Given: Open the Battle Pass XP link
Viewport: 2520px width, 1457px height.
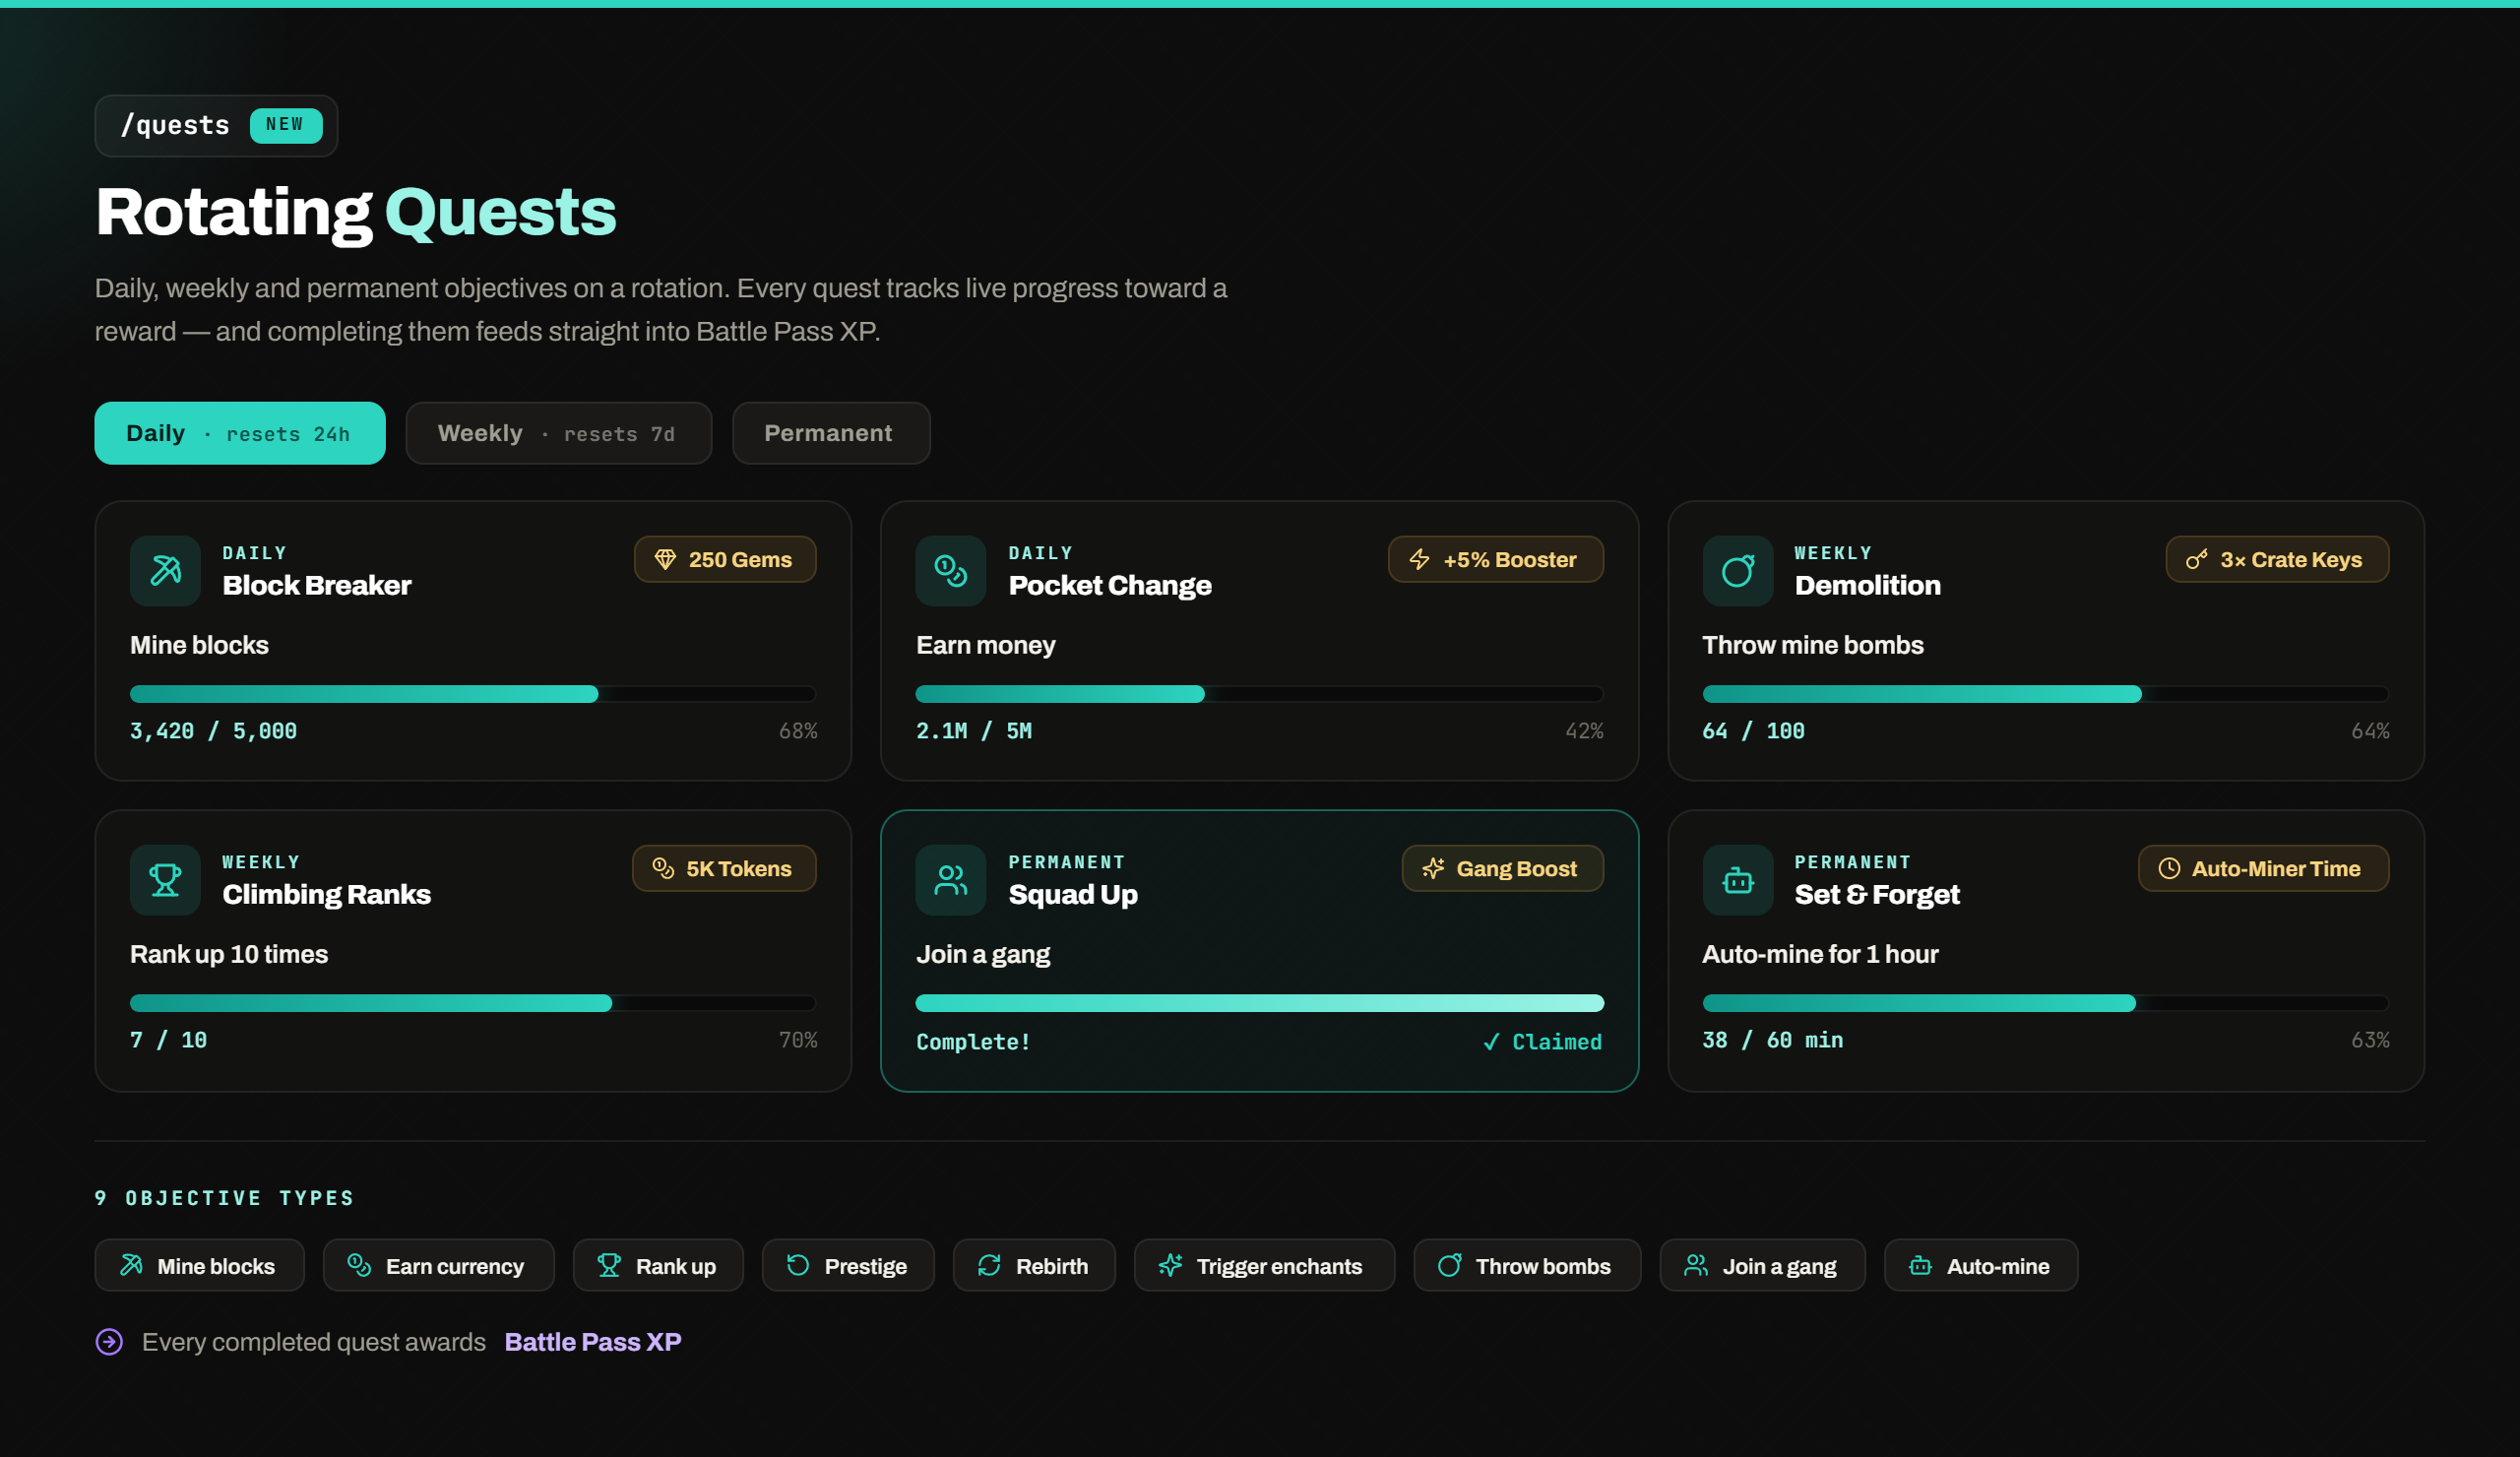Looking at the screenshot, I should (x=593, y=1342).
